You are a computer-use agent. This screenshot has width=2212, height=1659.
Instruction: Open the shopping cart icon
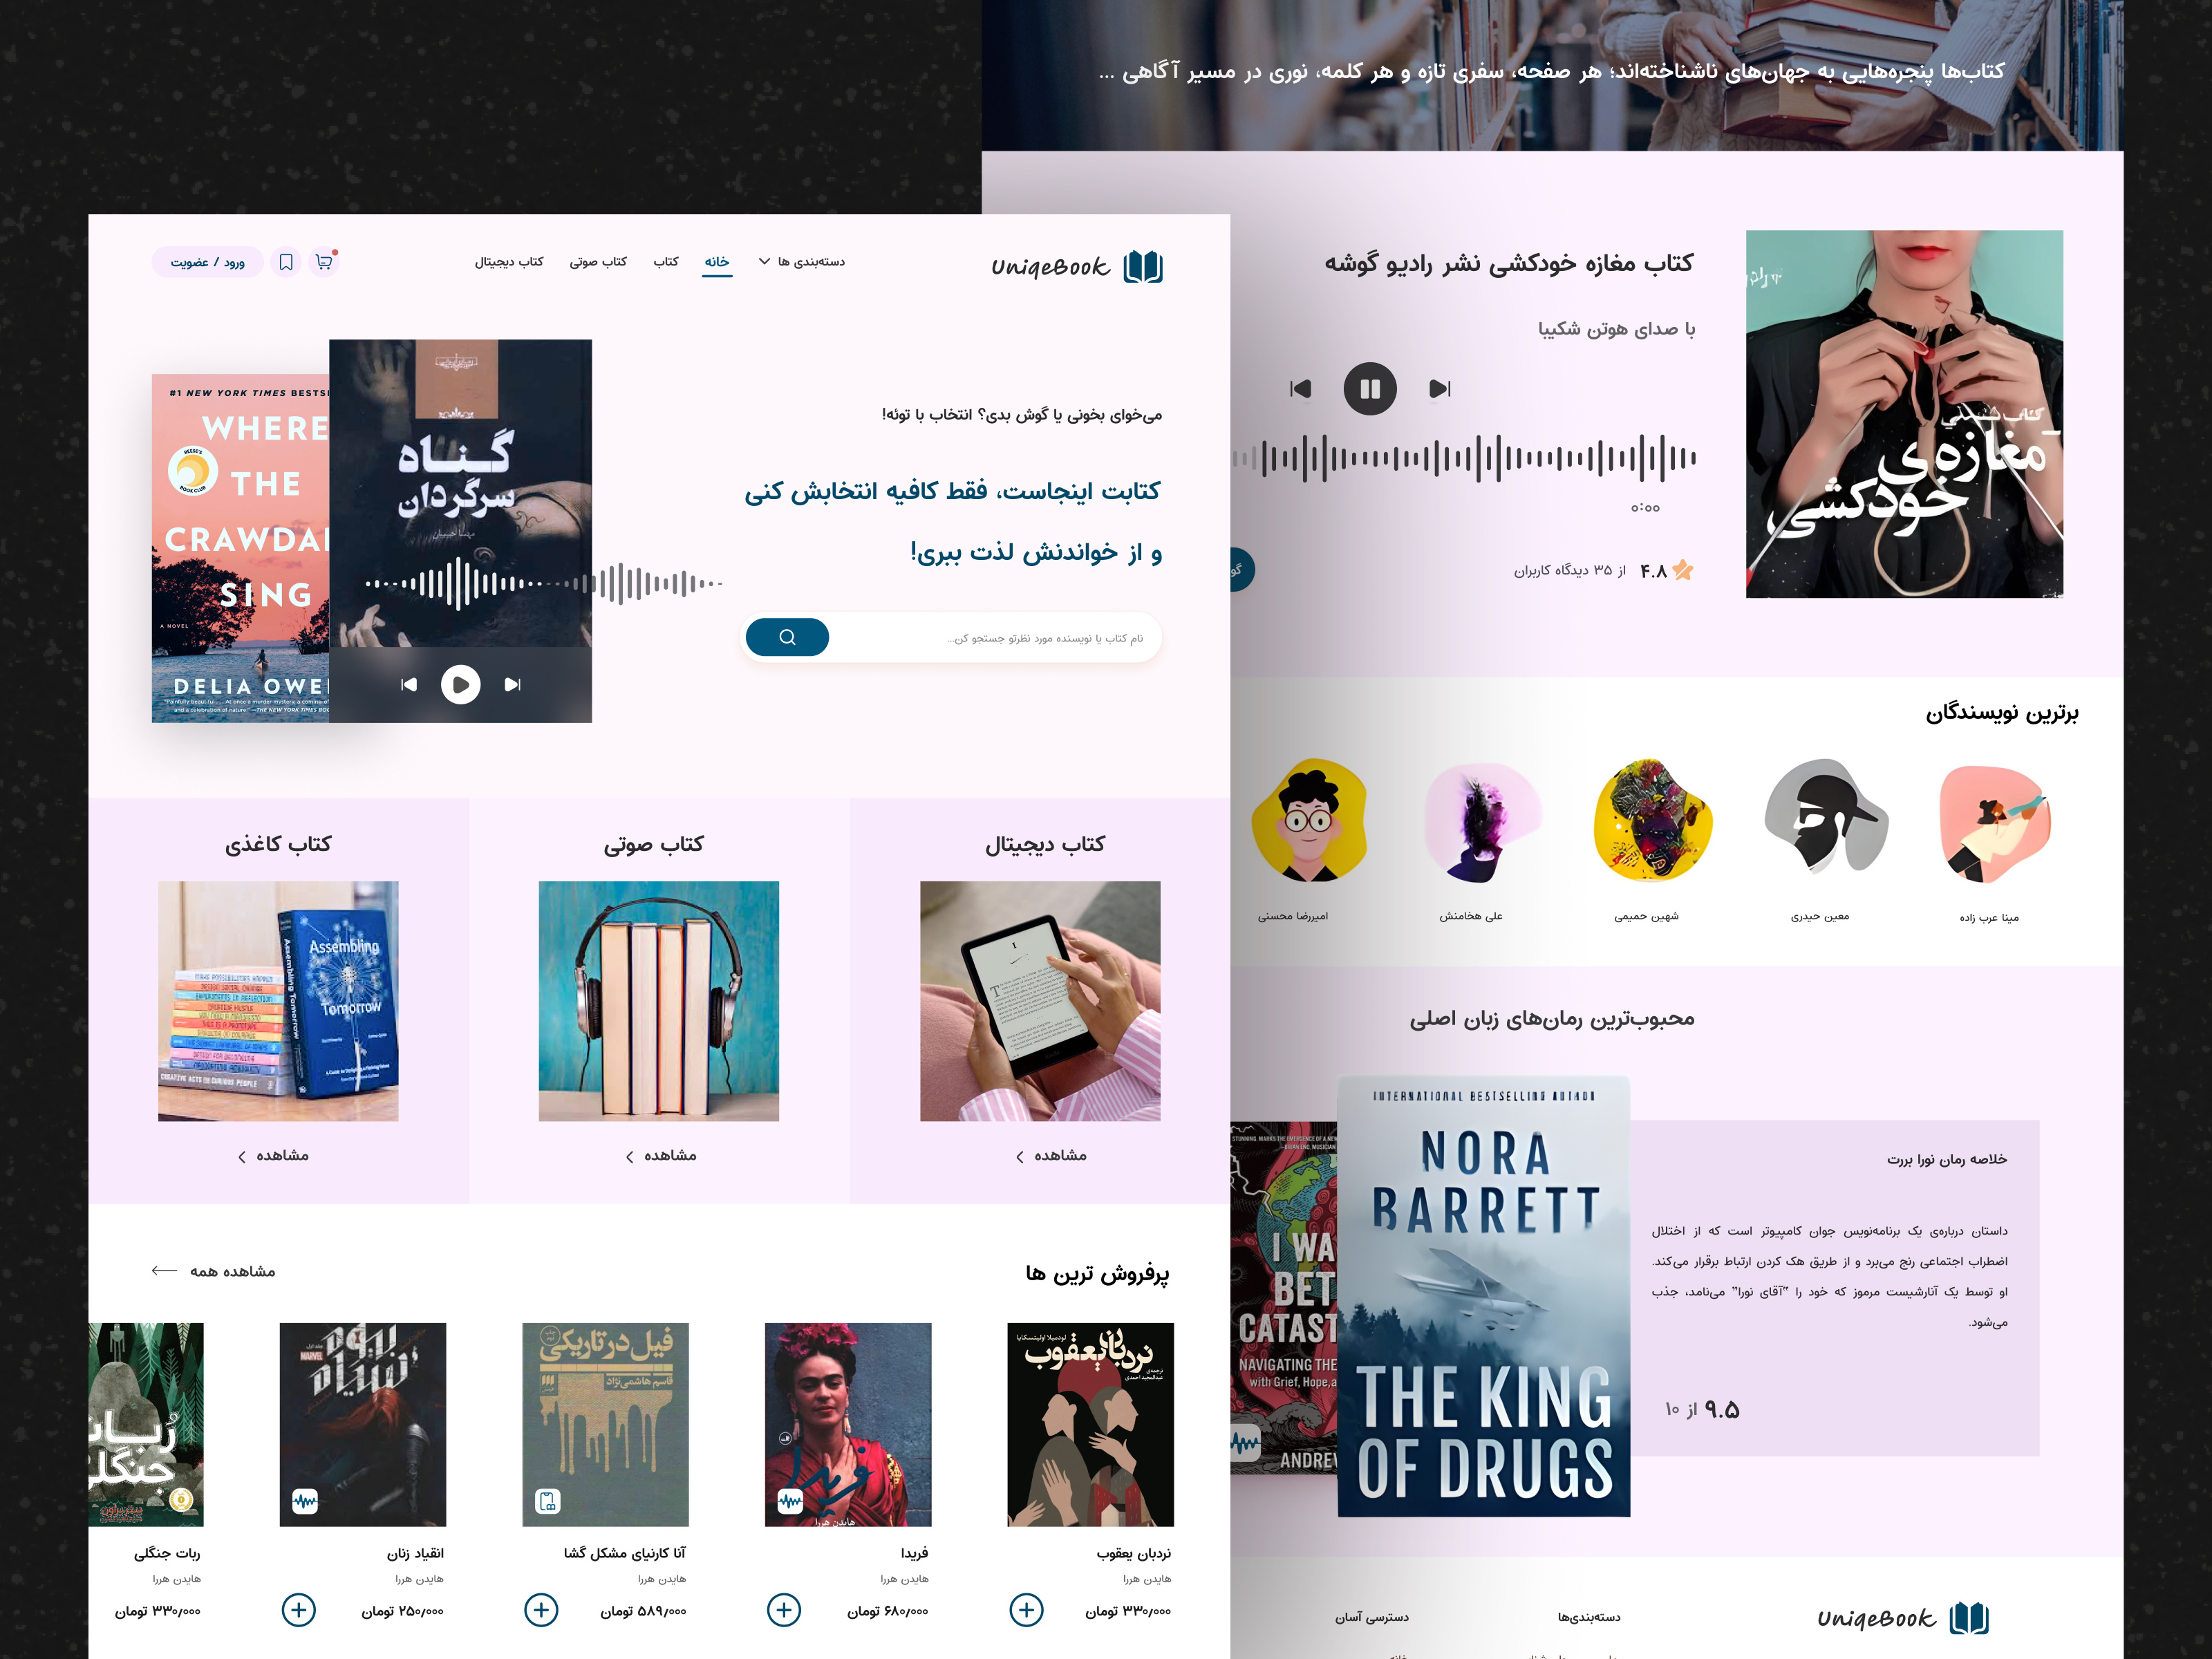point(324,262)
